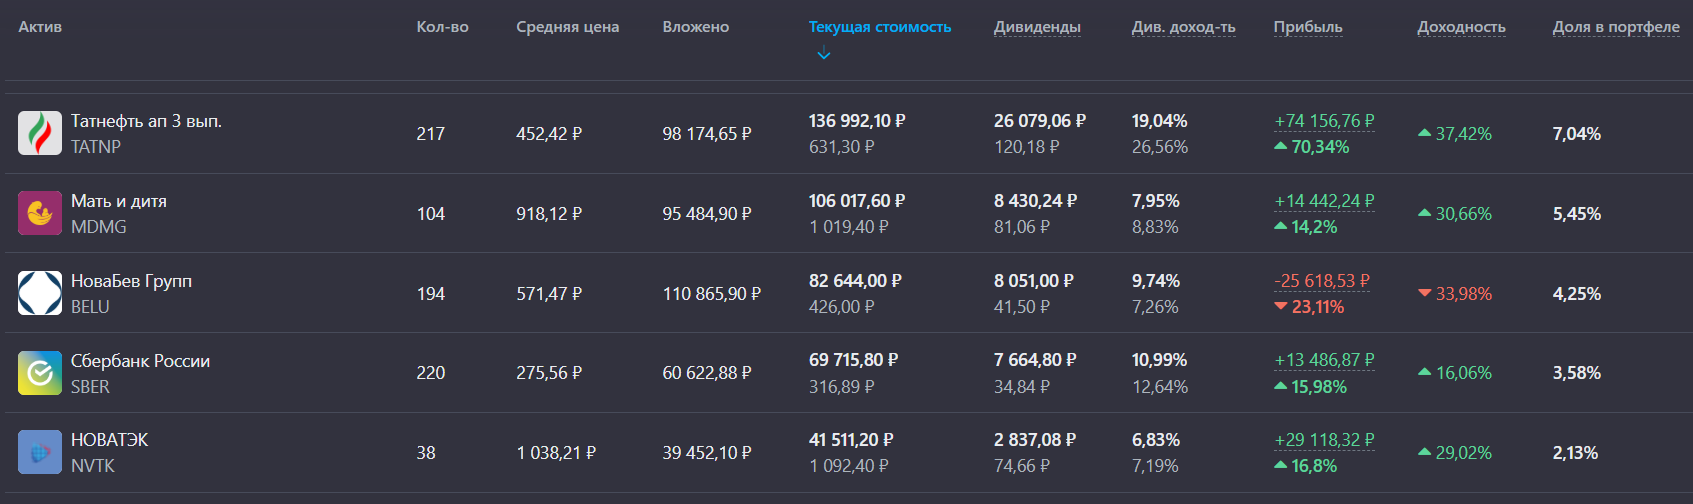
Task: Click invested amount 110 865,90 ₽
Action: pos(712,293)
